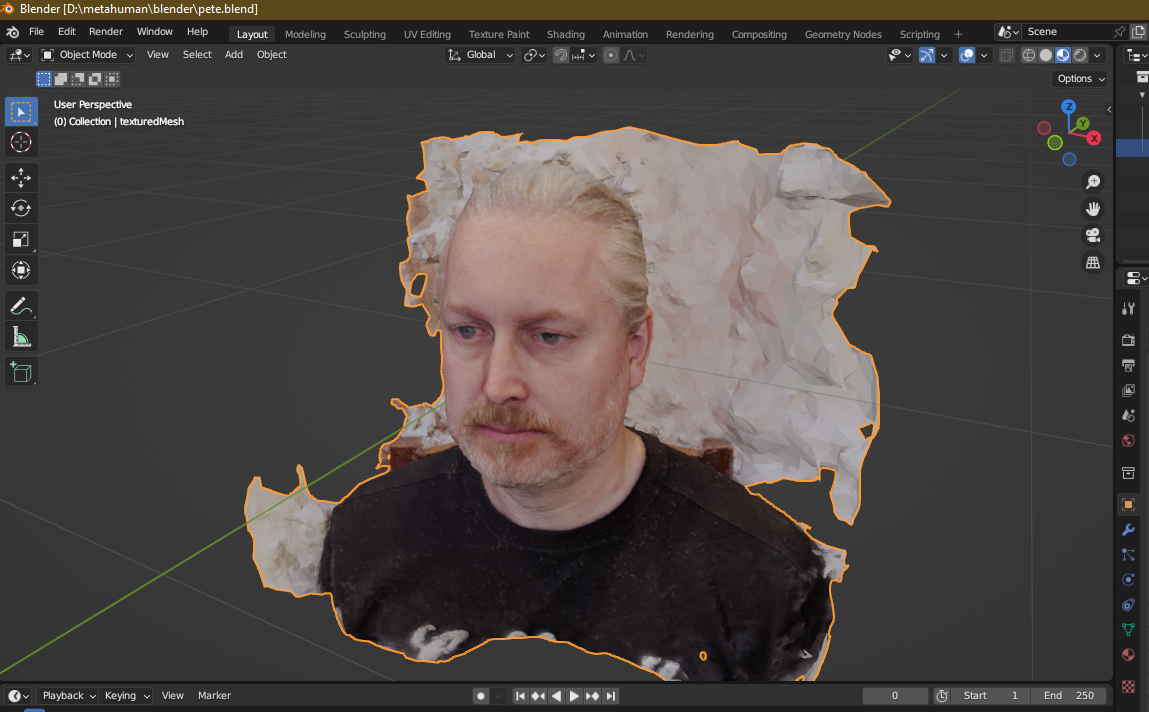Switch to rendered viewport shading
This screenshot has width=1149, height=712.
coord(1079,55)
